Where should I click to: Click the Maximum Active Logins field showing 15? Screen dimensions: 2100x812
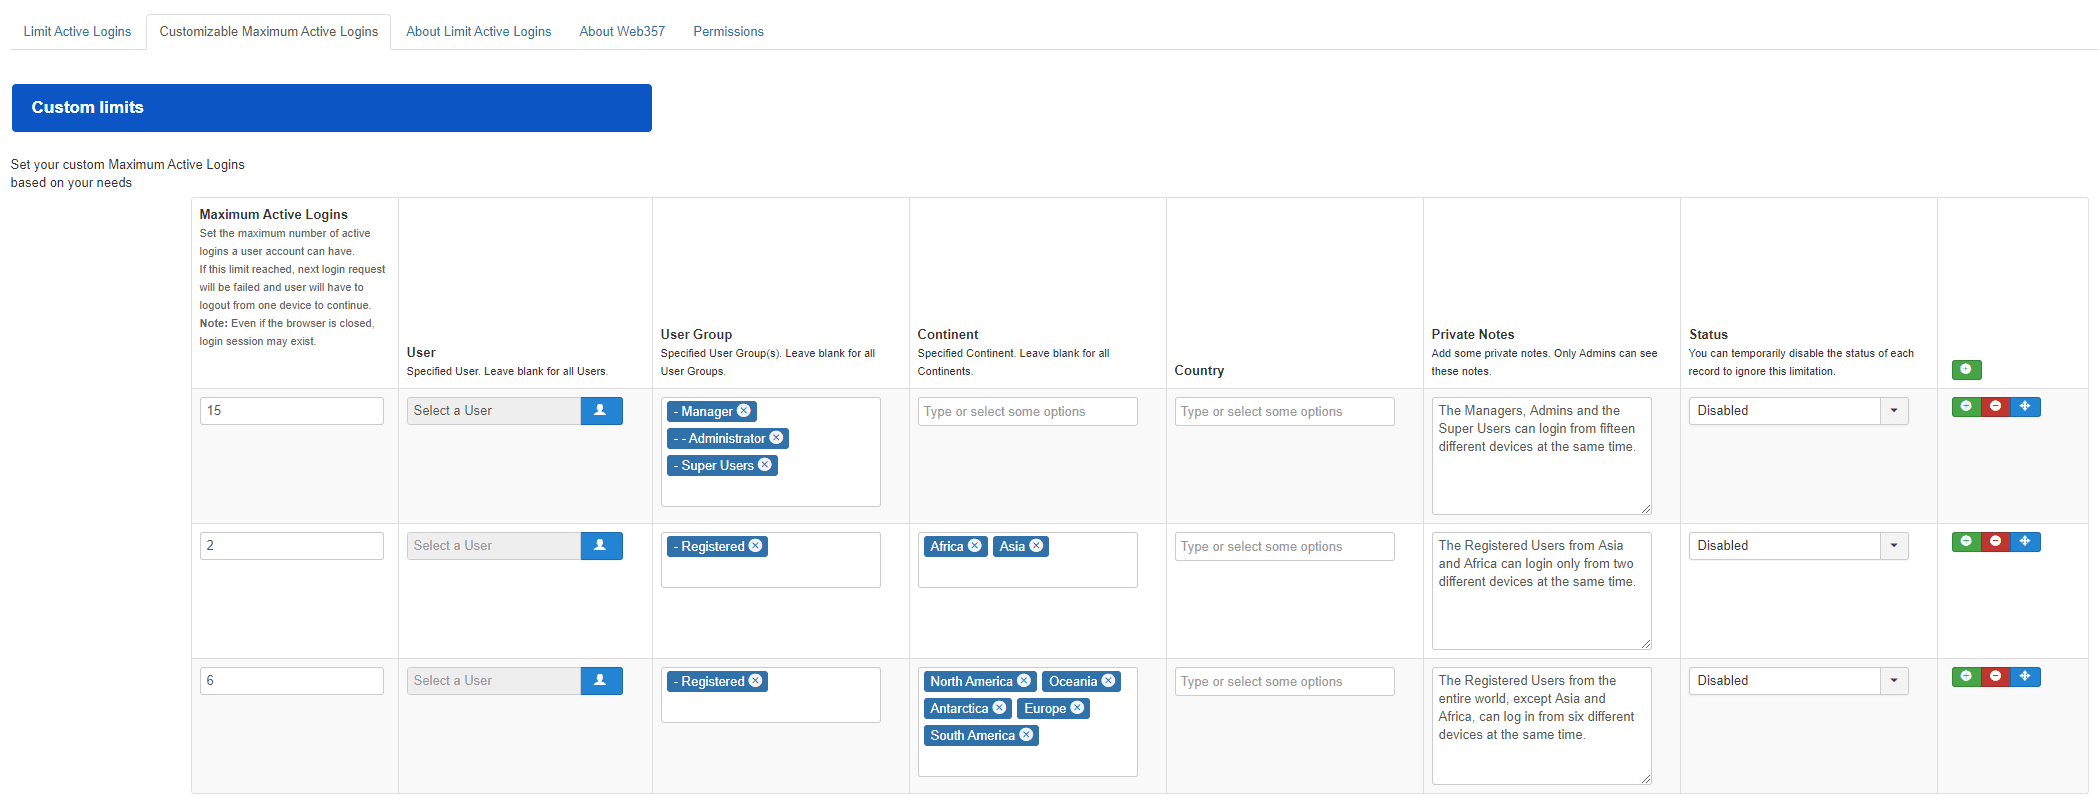291,411
